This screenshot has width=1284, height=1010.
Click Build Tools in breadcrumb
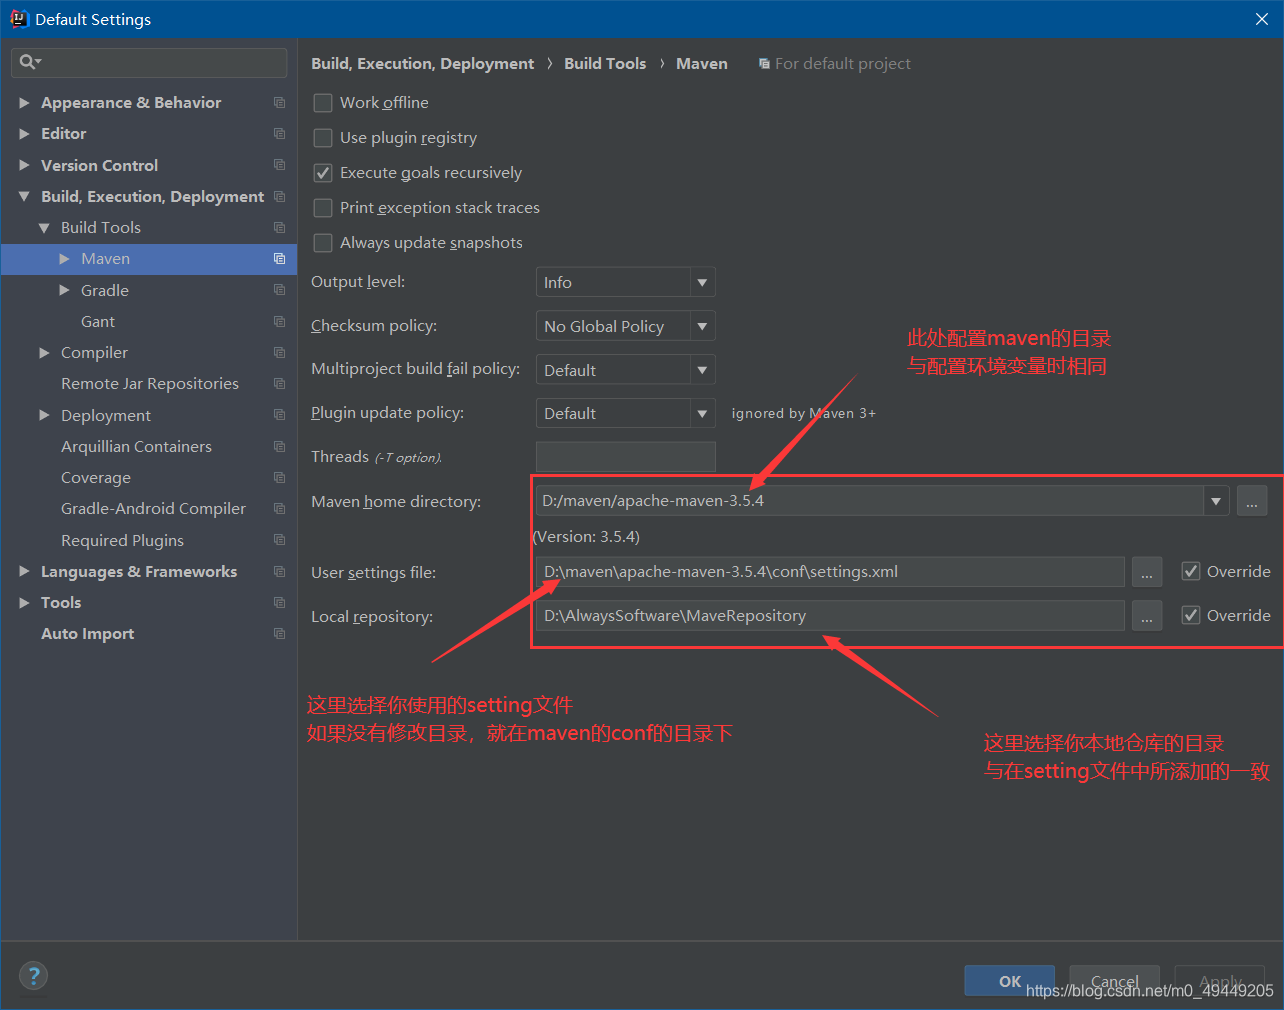tap(605, 64)
